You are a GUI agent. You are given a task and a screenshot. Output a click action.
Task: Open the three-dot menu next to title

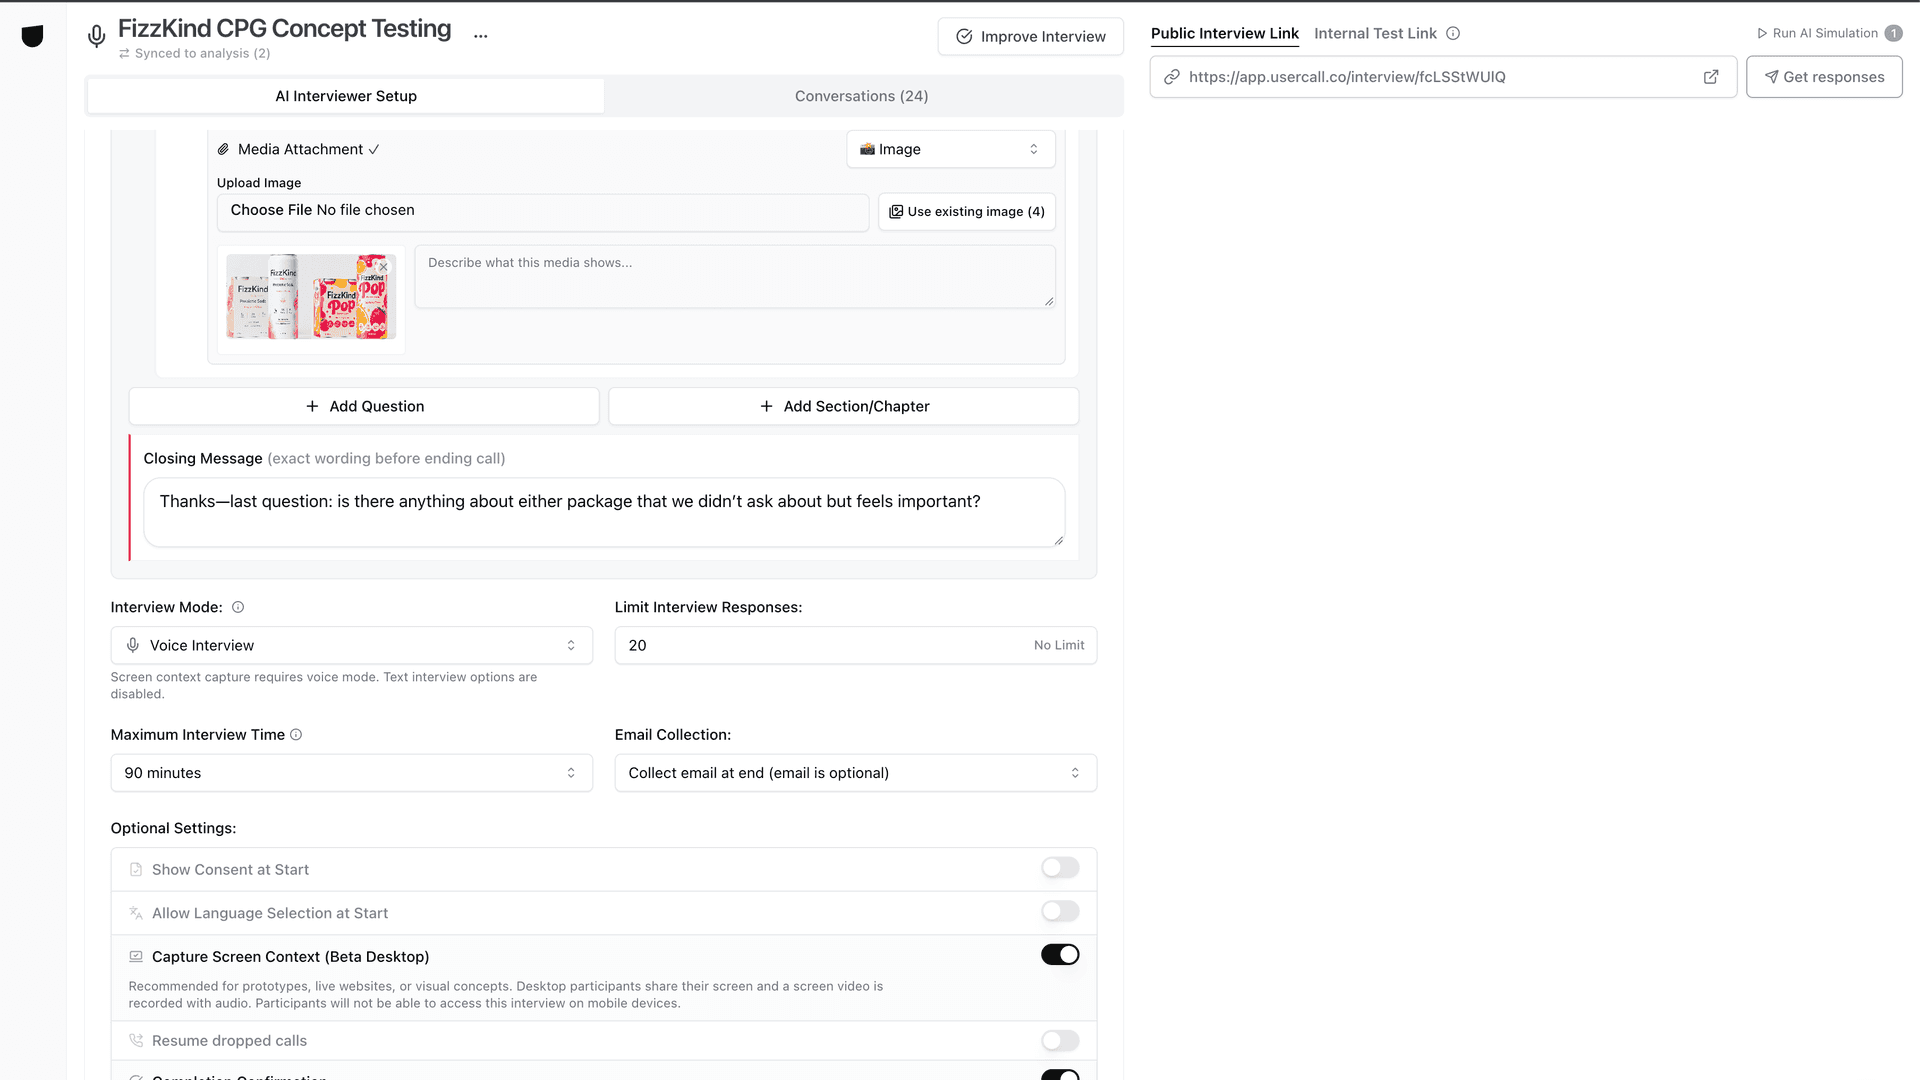click(x=481, y=36)
